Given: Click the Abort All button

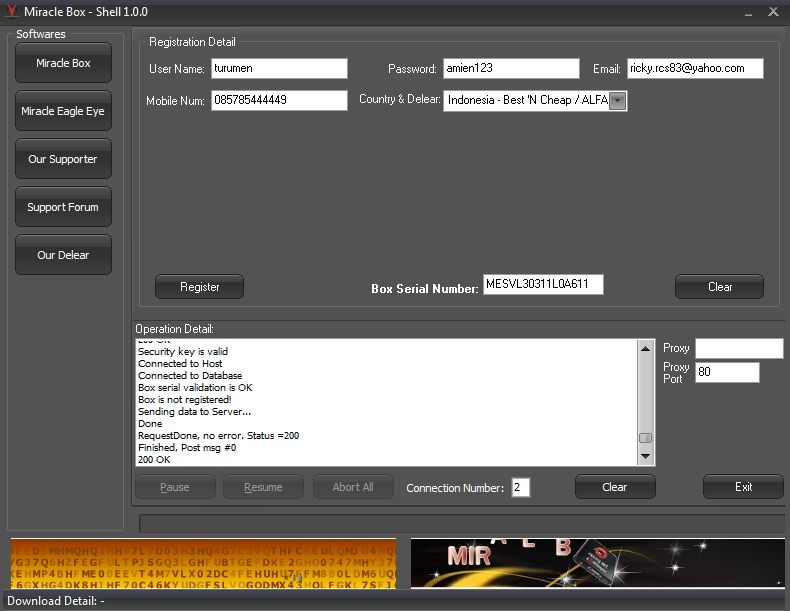Looking at the screenshot, I should click(x=353, y=487).
